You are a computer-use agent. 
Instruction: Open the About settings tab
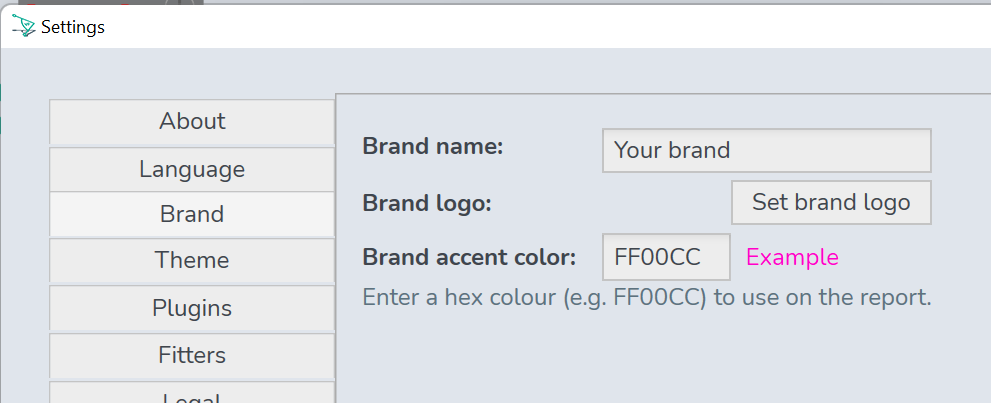192,121
